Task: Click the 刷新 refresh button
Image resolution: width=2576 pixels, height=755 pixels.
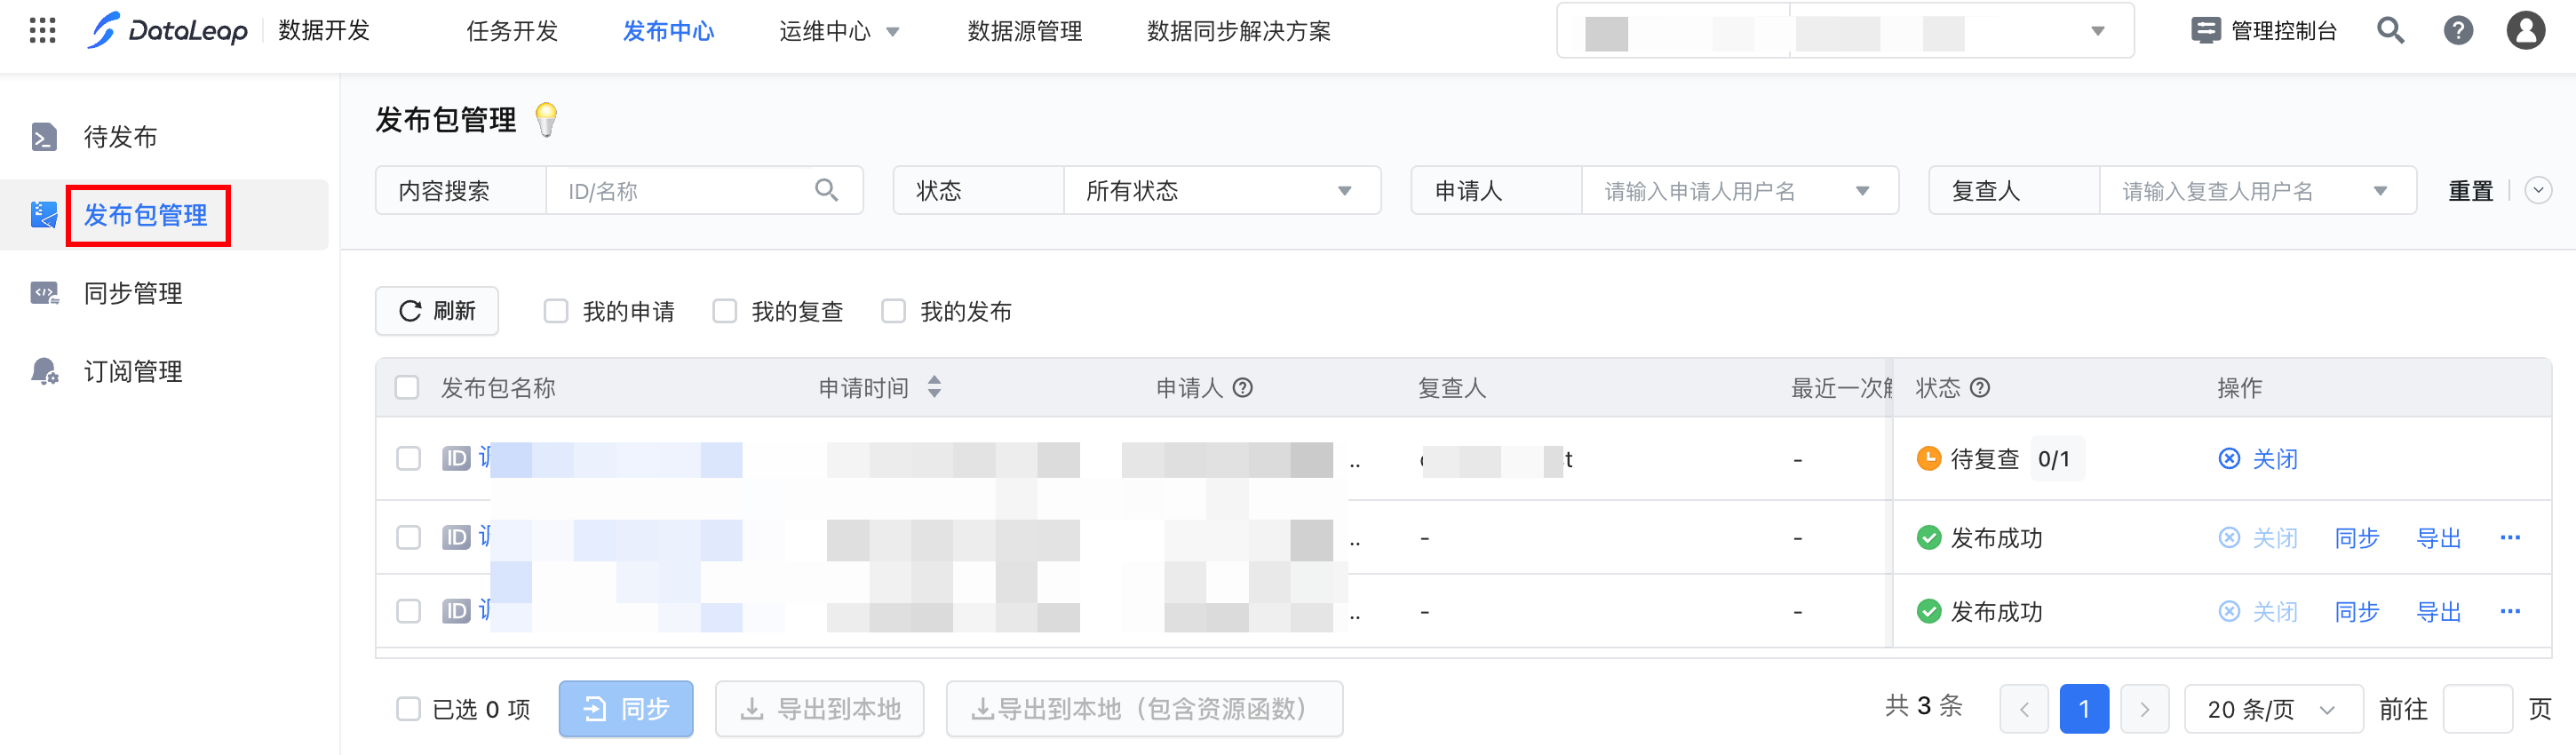Action: 437,311
